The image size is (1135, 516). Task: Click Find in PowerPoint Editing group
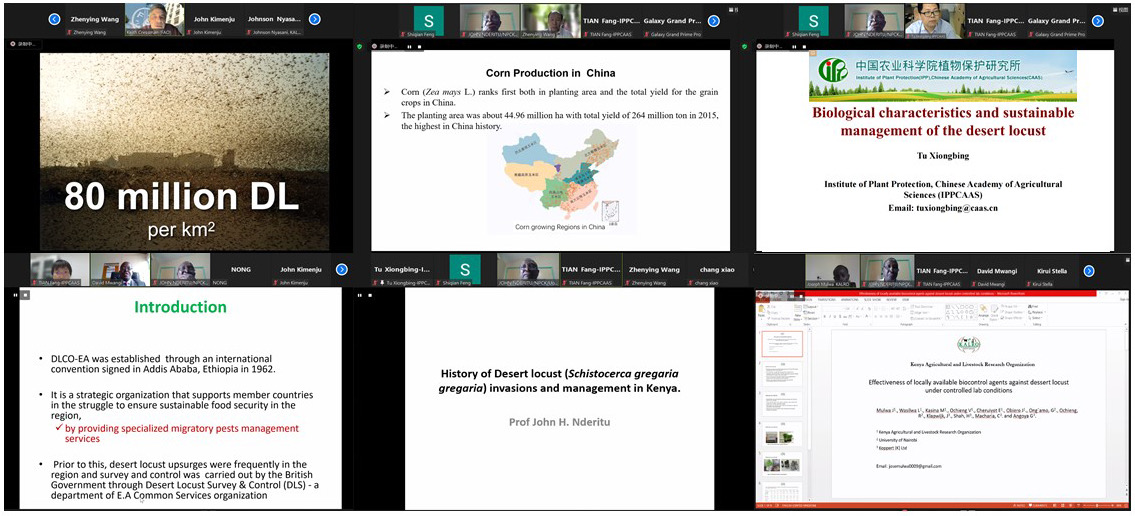tap(1034, 306)
